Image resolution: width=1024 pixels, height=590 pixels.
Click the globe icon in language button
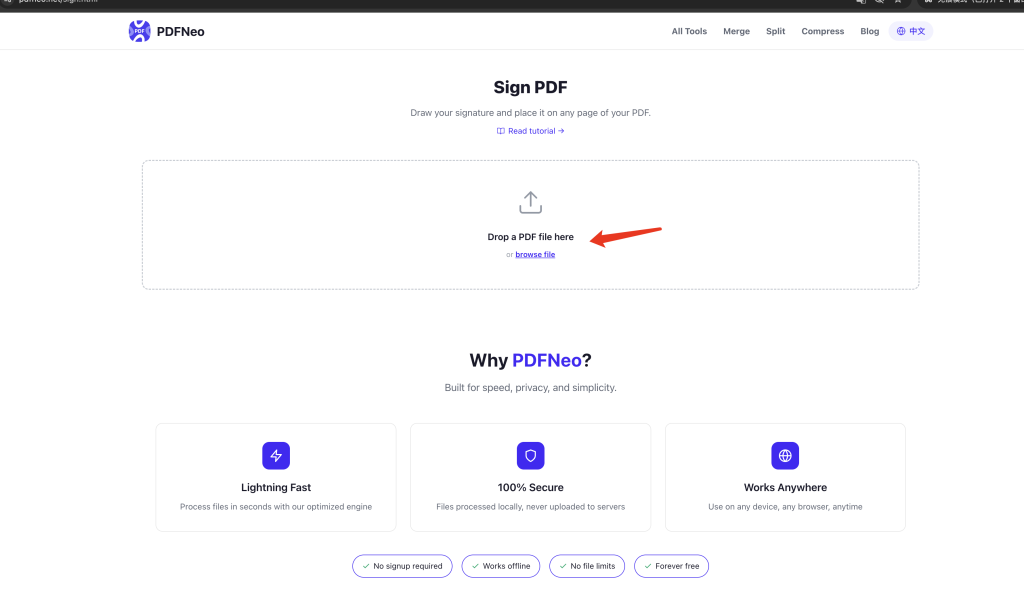[901, 31]
